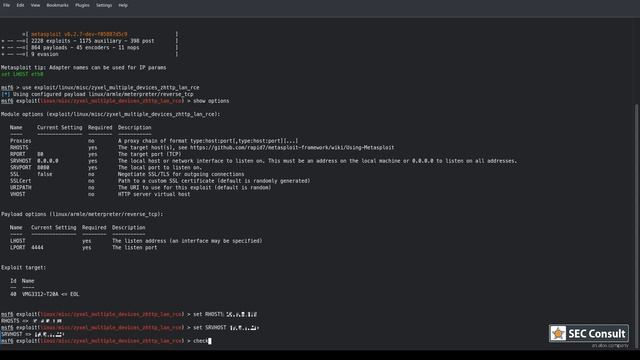Click 'HTTP server virtual host' description
The width and height of the screenshot is (640, 360).
(154, 194)
